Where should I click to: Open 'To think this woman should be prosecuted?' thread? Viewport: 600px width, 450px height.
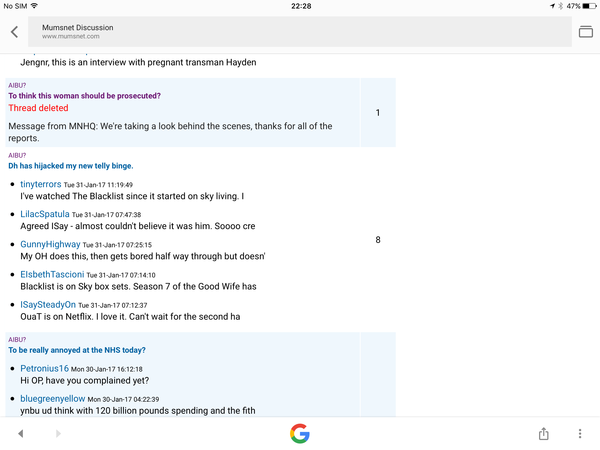pyautogui.click(x=85, y=96)
